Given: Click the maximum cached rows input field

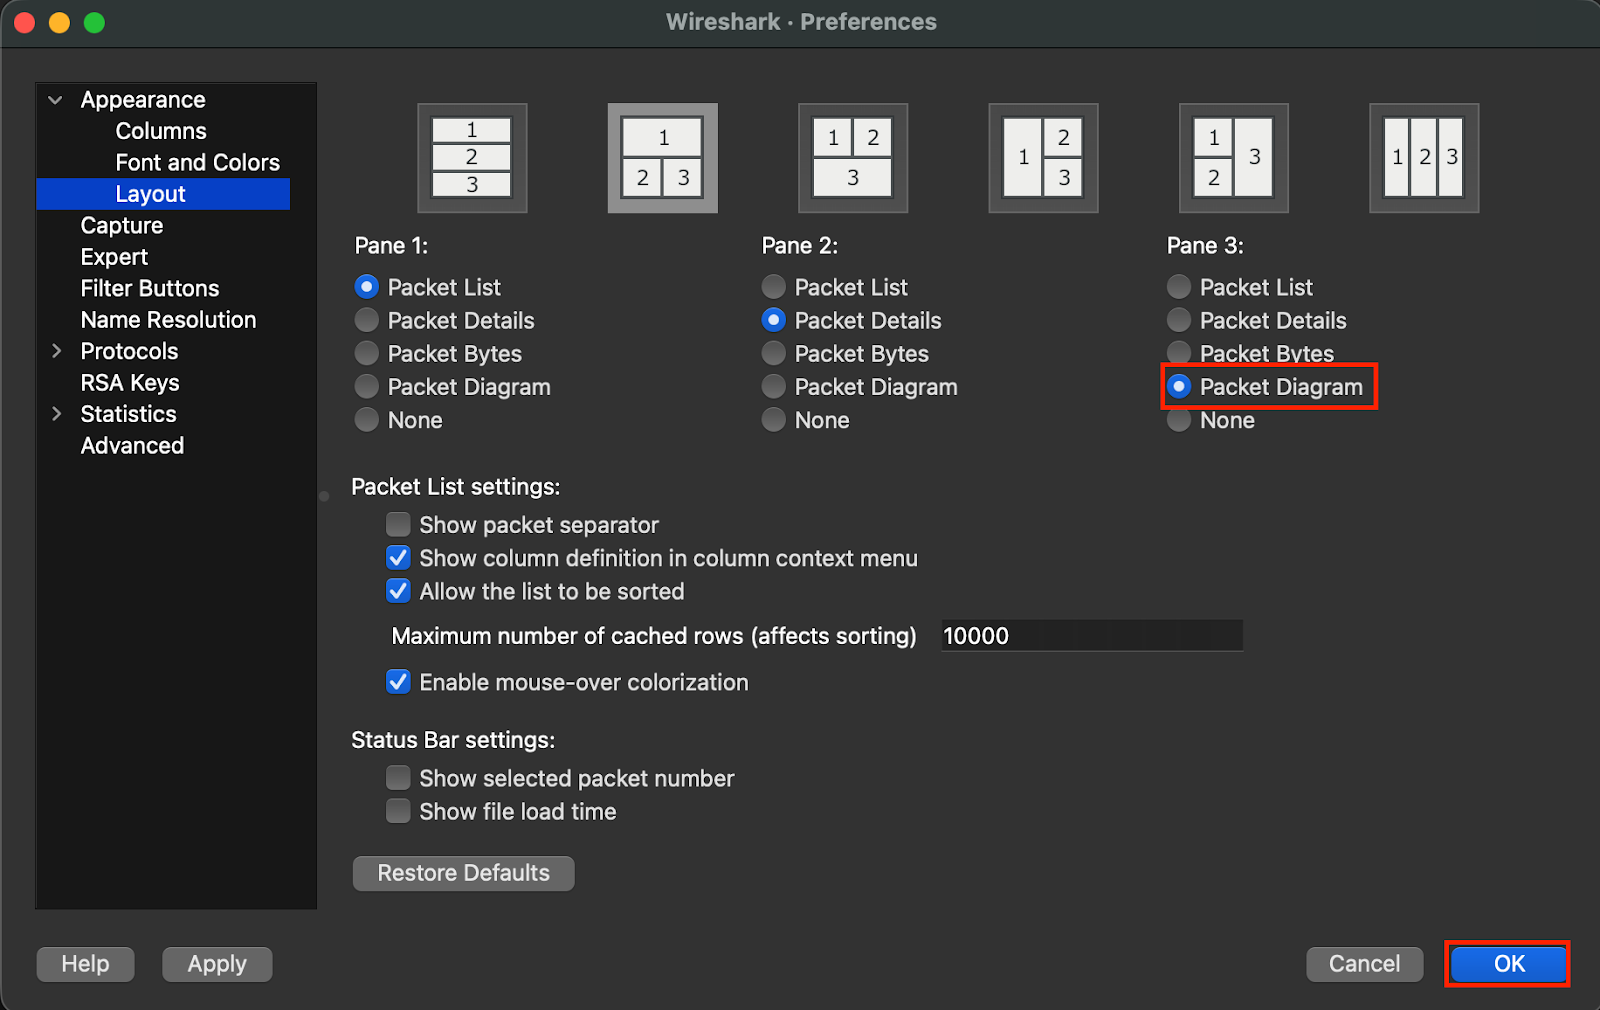Looking at the screenshot, I should click(1092, 636).
